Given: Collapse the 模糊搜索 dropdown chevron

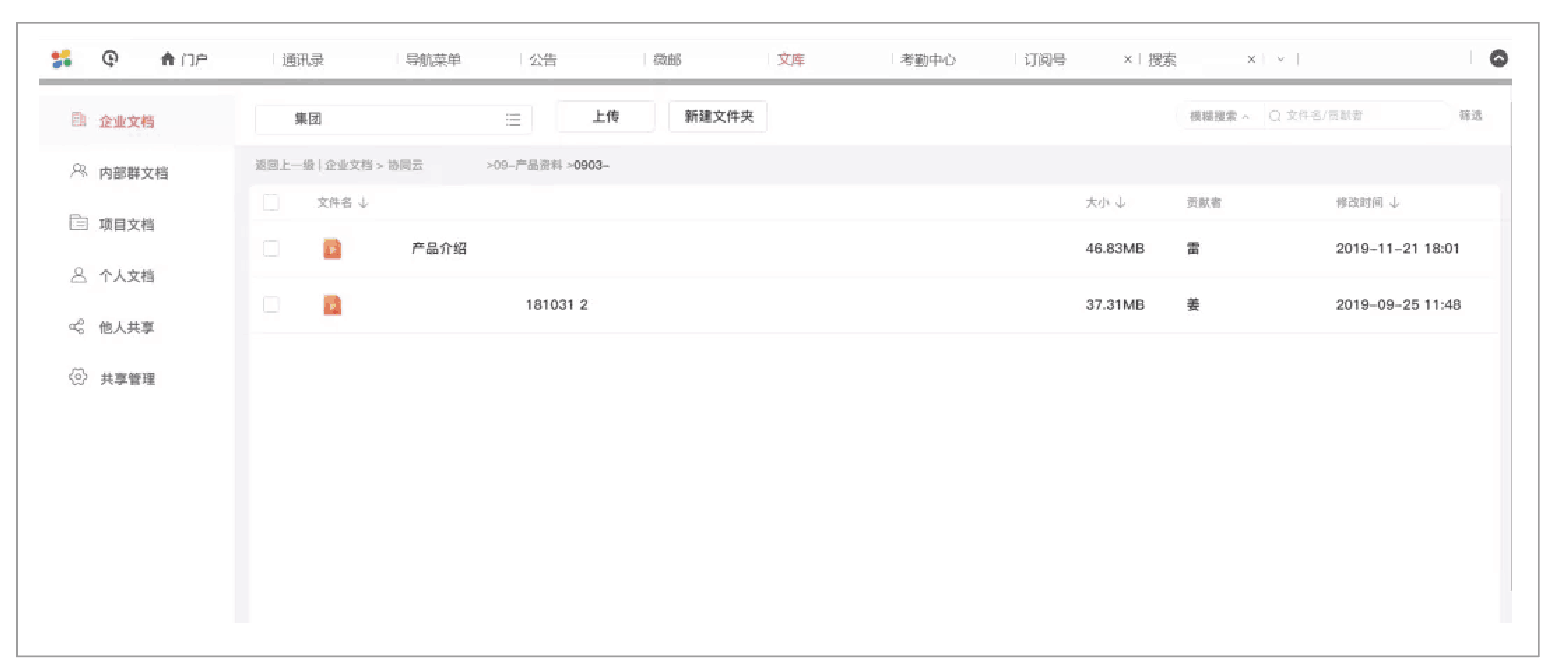Looking at the screenshot, I should (1246, 115).
